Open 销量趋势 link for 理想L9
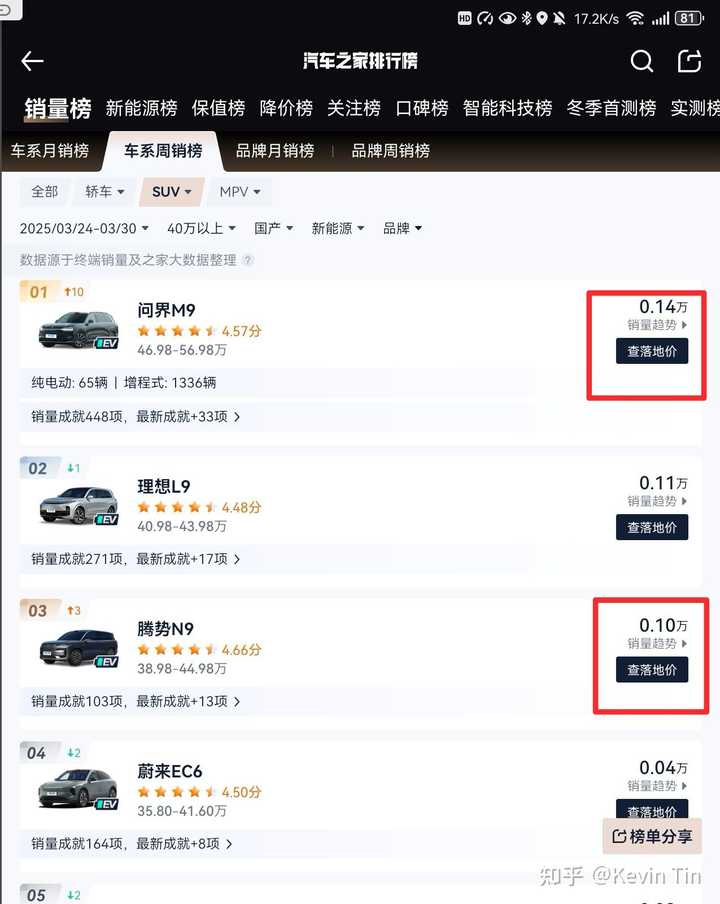The width and height of the screenshot is (720, 904). coord(657,501)
